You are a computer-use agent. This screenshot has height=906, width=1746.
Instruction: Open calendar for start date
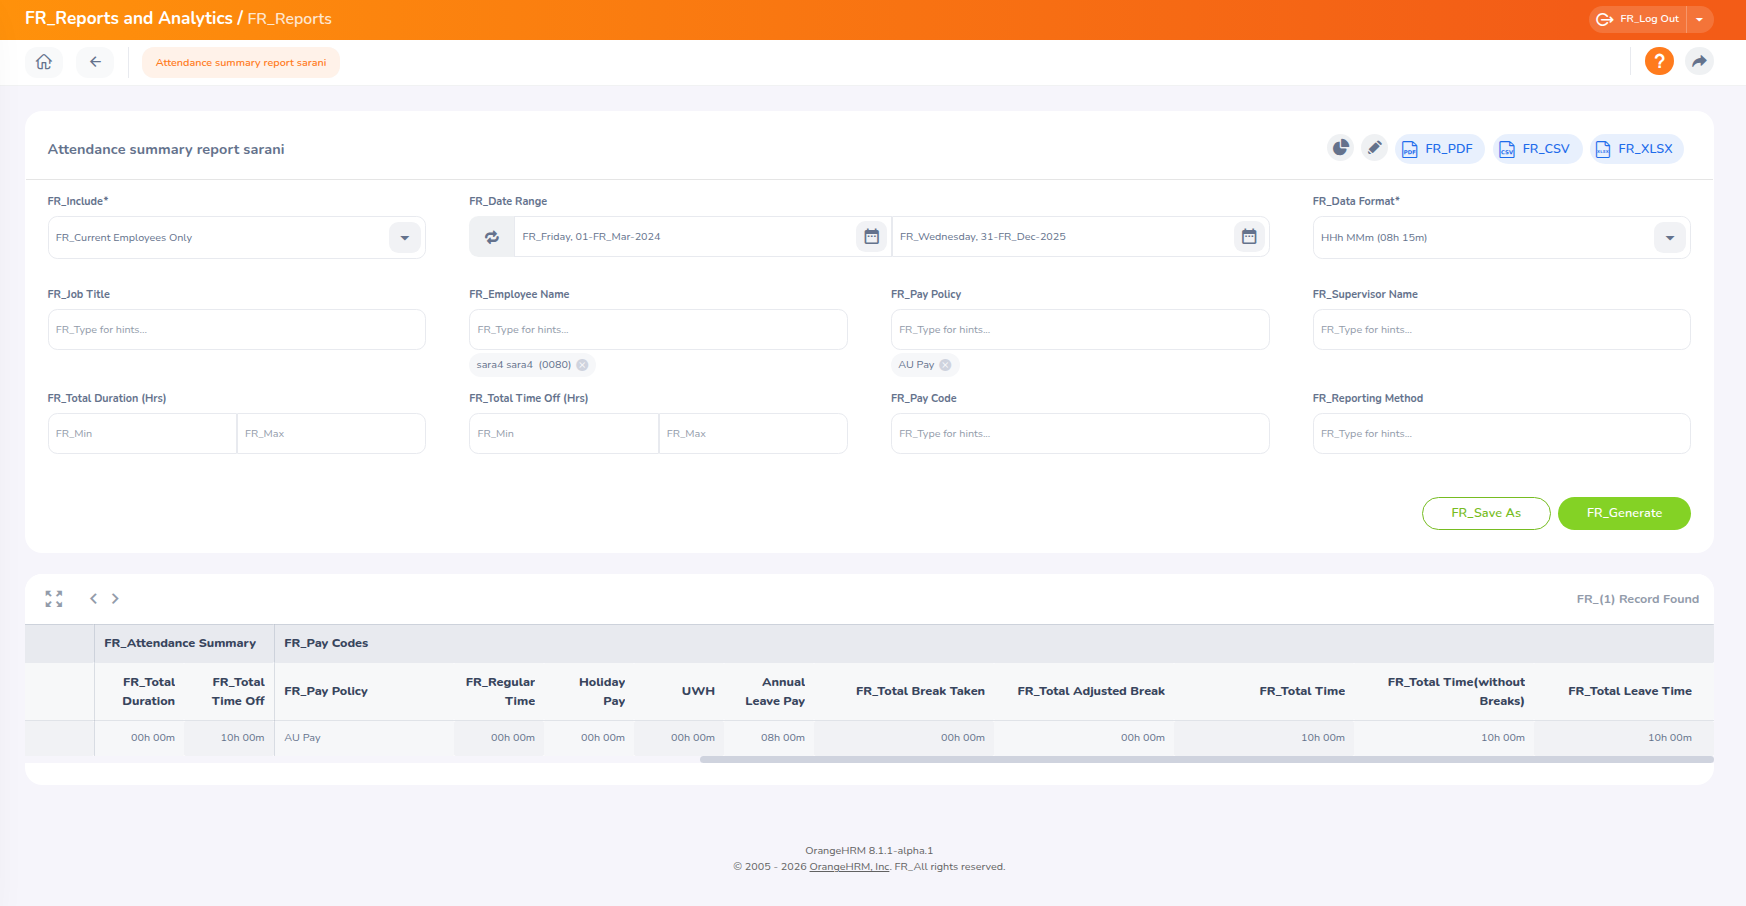click(x=872, y=237)
